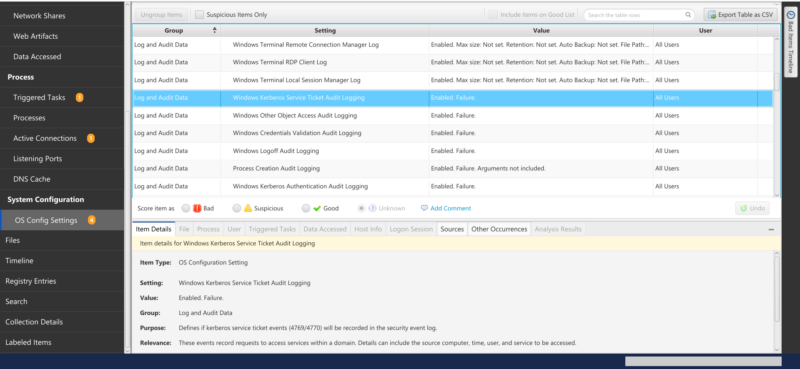Select Windows Credentials Validation Audit Logging row
This screenshot has width=800, height=369.
[x=453, y=133]
